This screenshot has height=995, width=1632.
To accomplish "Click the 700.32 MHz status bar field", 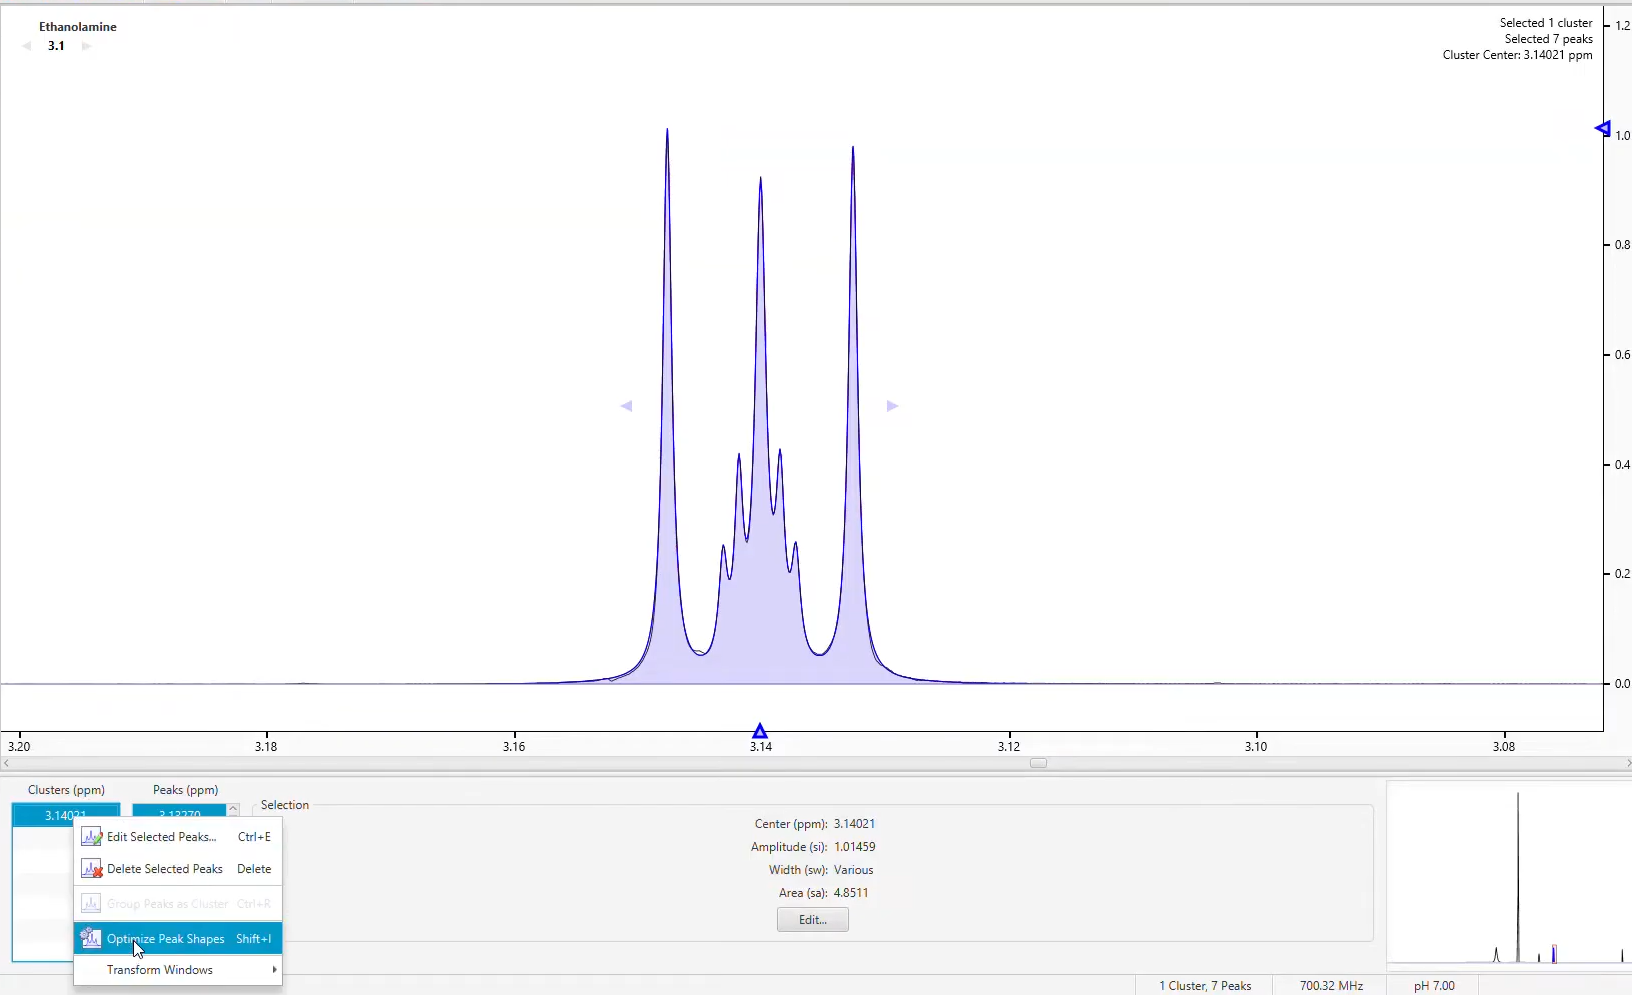I will click(1331, 986).
